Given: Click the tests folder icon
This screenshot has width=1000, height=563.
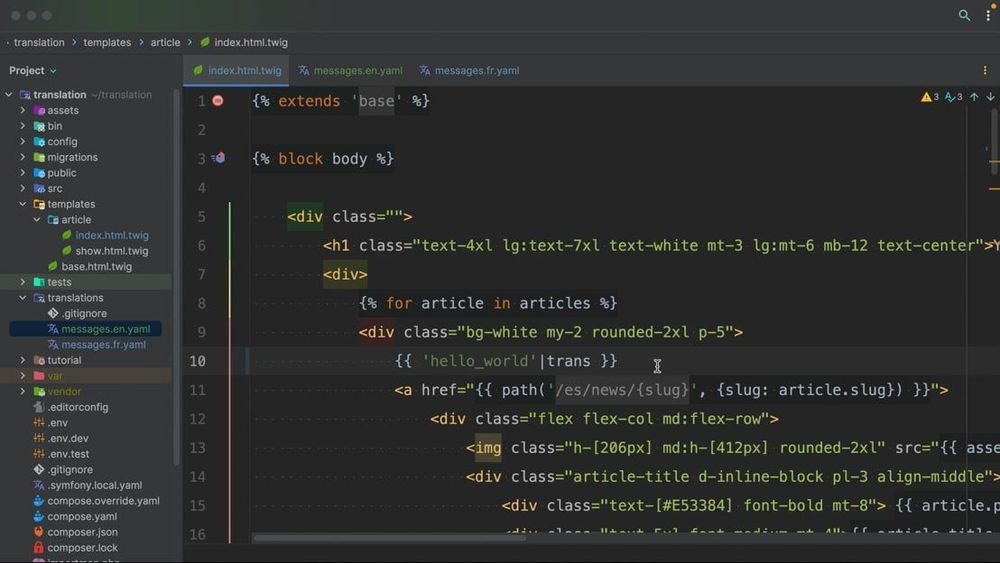Looking at the screenshot, I should pos(39,282).
